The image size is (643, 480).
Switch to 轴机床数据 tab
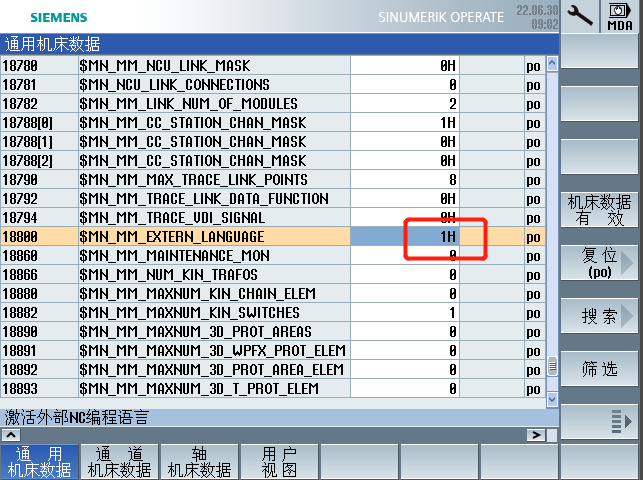point(200,462)
